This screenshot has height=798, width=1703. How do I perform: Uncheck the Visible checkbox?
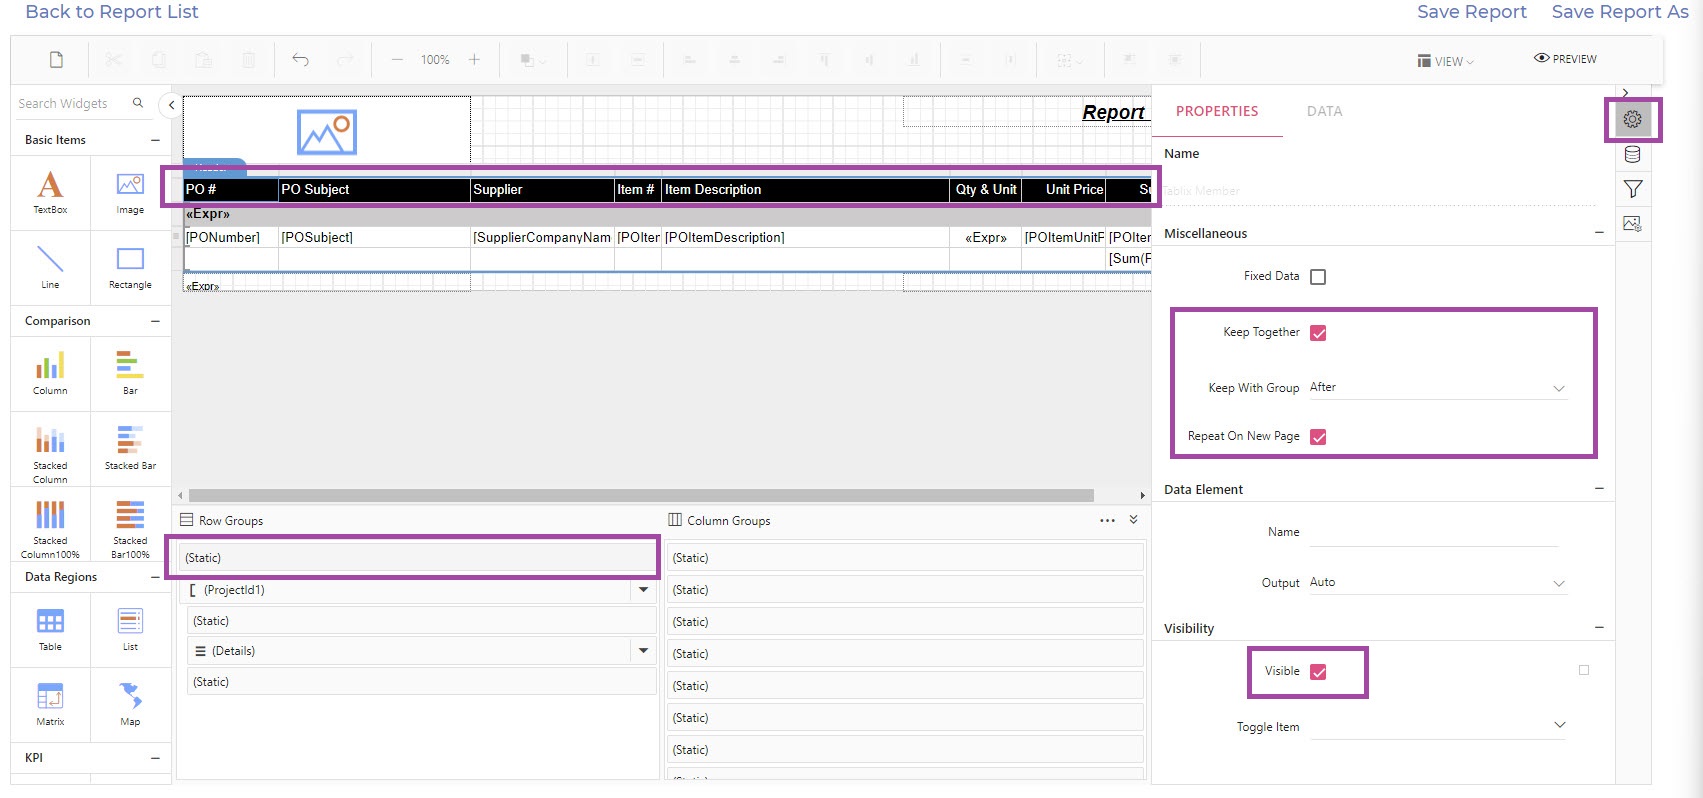pos(1318,672)
